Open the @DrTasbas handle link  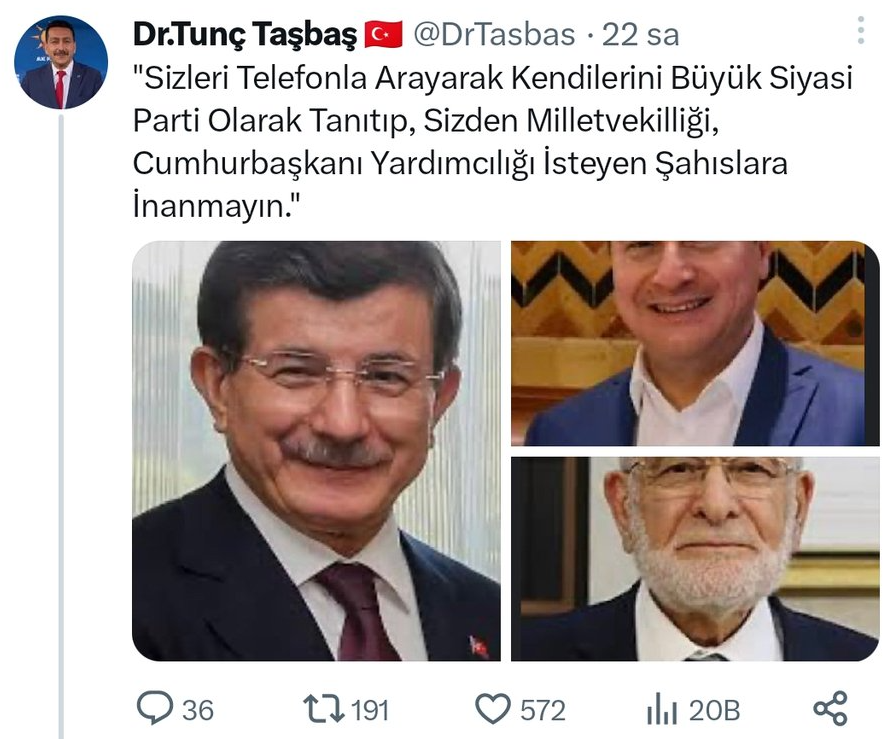tap(494, 34)
